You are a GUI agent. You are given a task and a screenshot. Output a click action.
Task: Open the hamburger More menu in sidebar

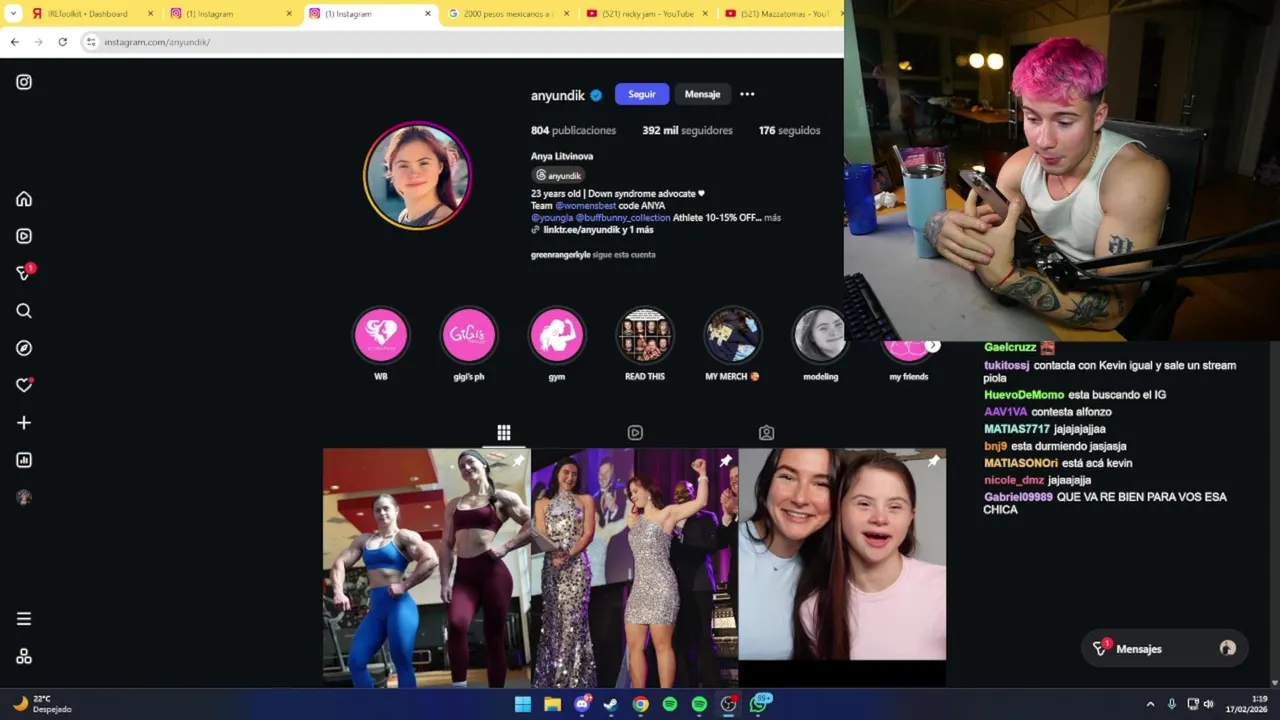[x=24, y=619]
